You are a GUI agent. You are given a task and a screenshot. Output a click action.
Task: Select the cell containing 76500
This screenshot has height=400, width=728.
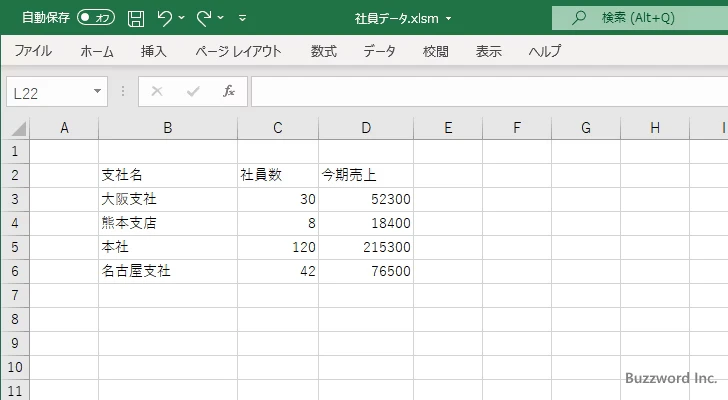pos(366,271)
